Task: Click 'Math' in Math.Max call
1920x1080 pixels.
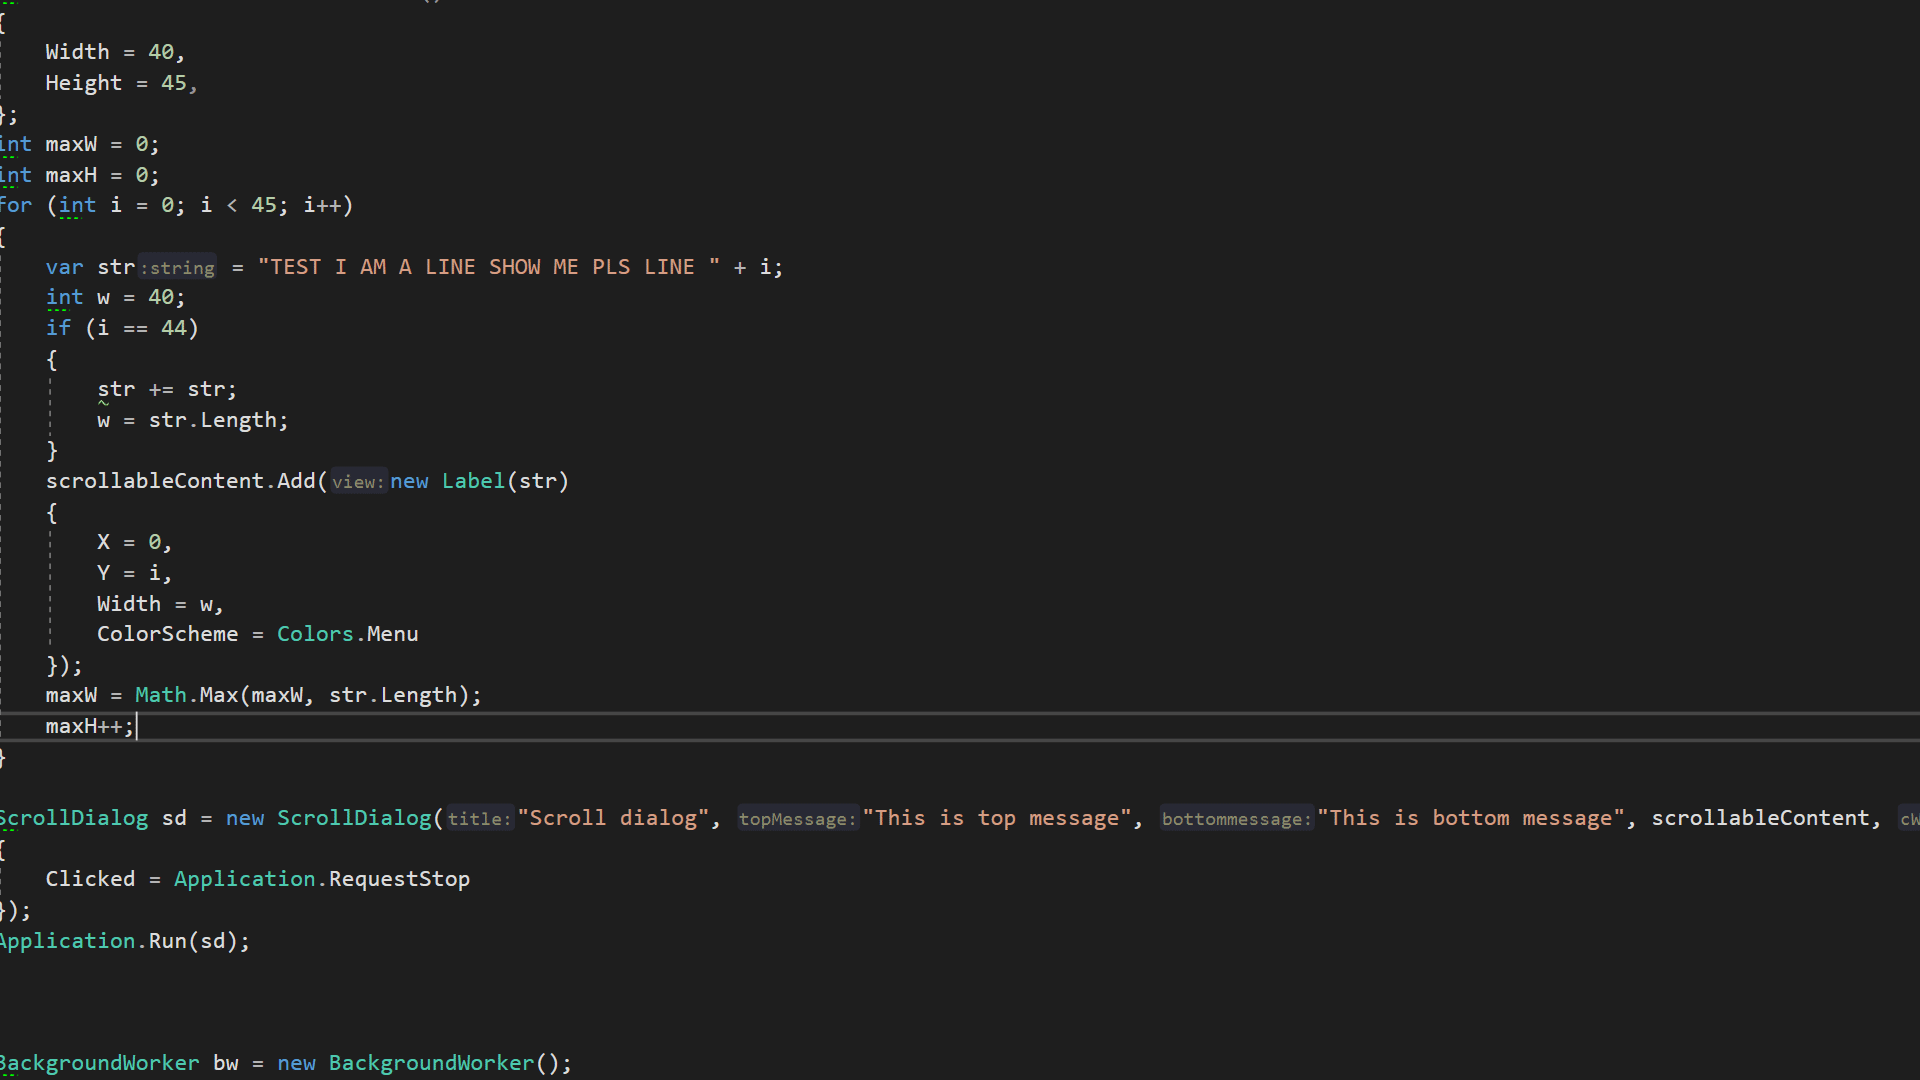Action: click(x=161, y=695)
